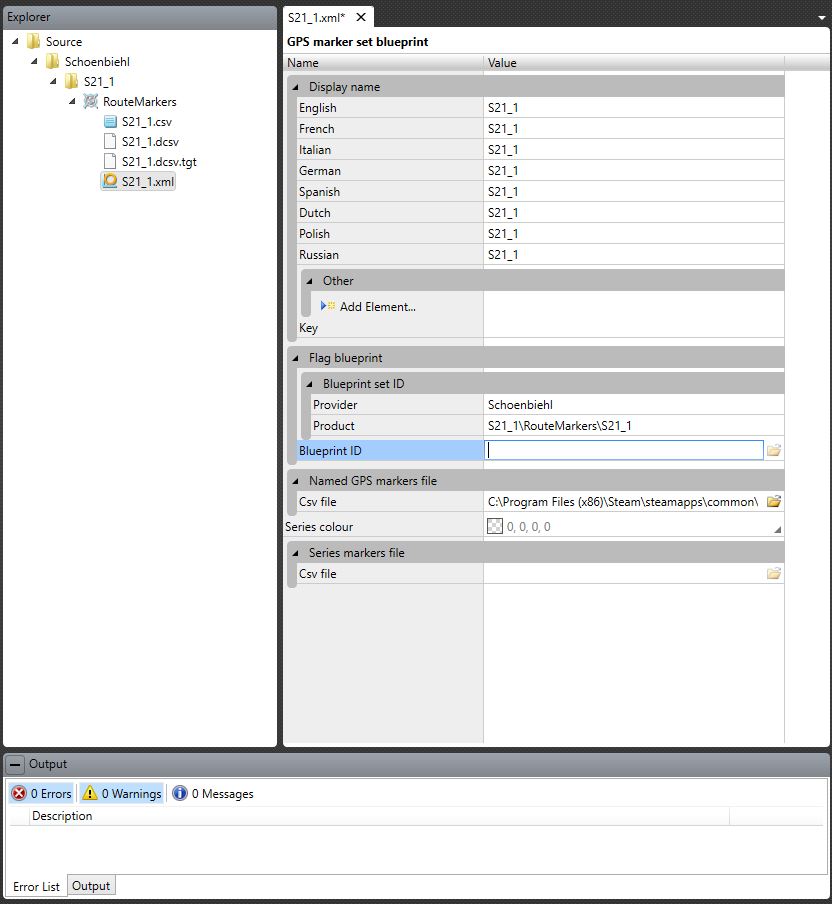Click the Errors red icon
Image resolution: width=832 pixels, height=904 pixels.
coord(19,793)
